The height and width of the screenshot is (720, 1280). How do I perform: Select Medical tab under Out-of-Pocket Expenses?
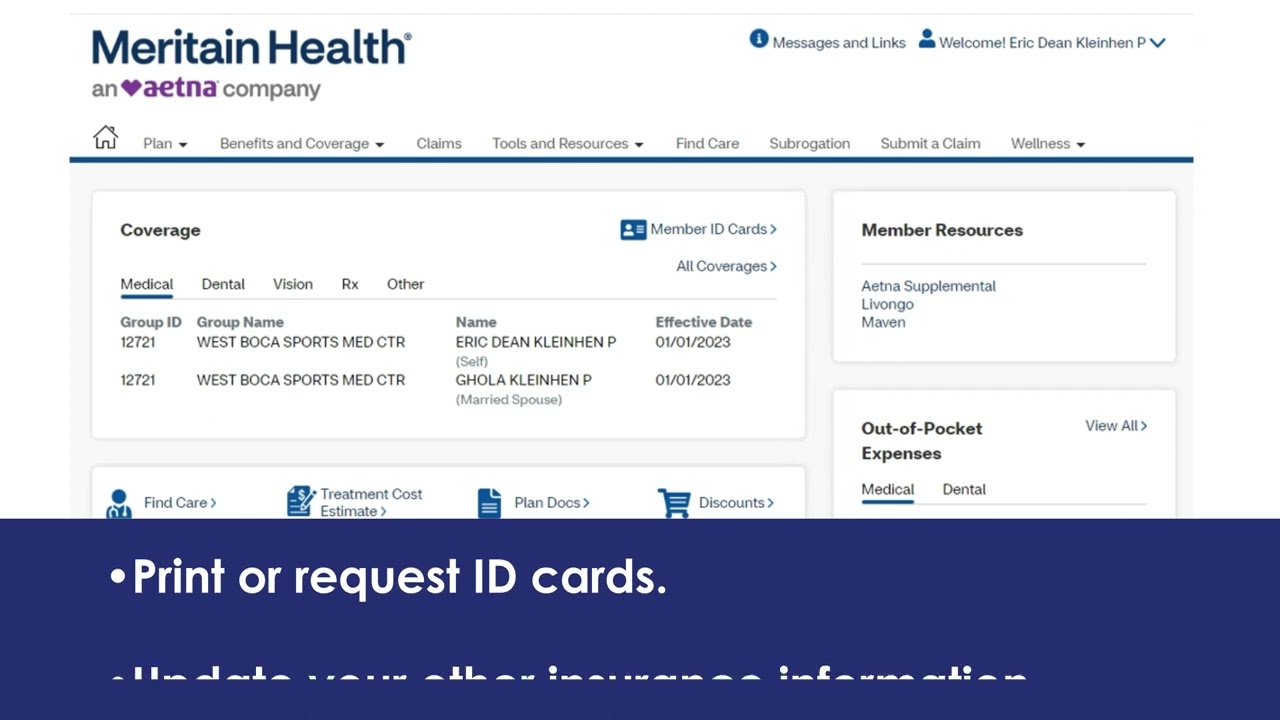coord(888,490)
